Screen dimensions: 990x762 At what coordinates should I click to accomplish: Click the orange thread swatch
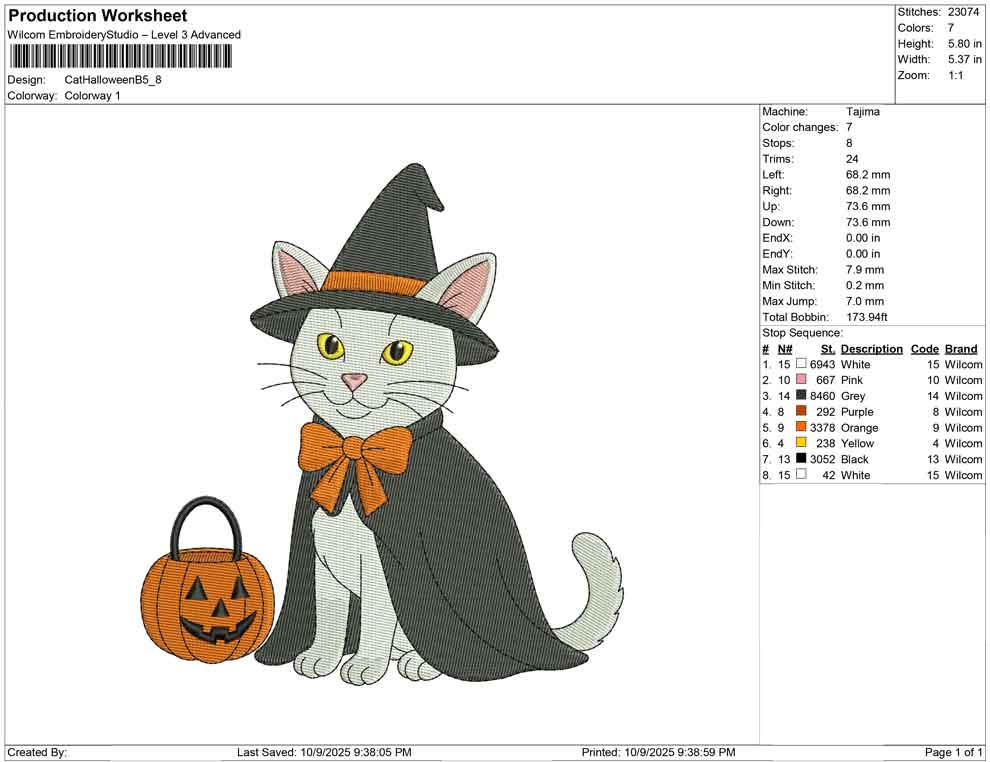(x=801, y=427)
